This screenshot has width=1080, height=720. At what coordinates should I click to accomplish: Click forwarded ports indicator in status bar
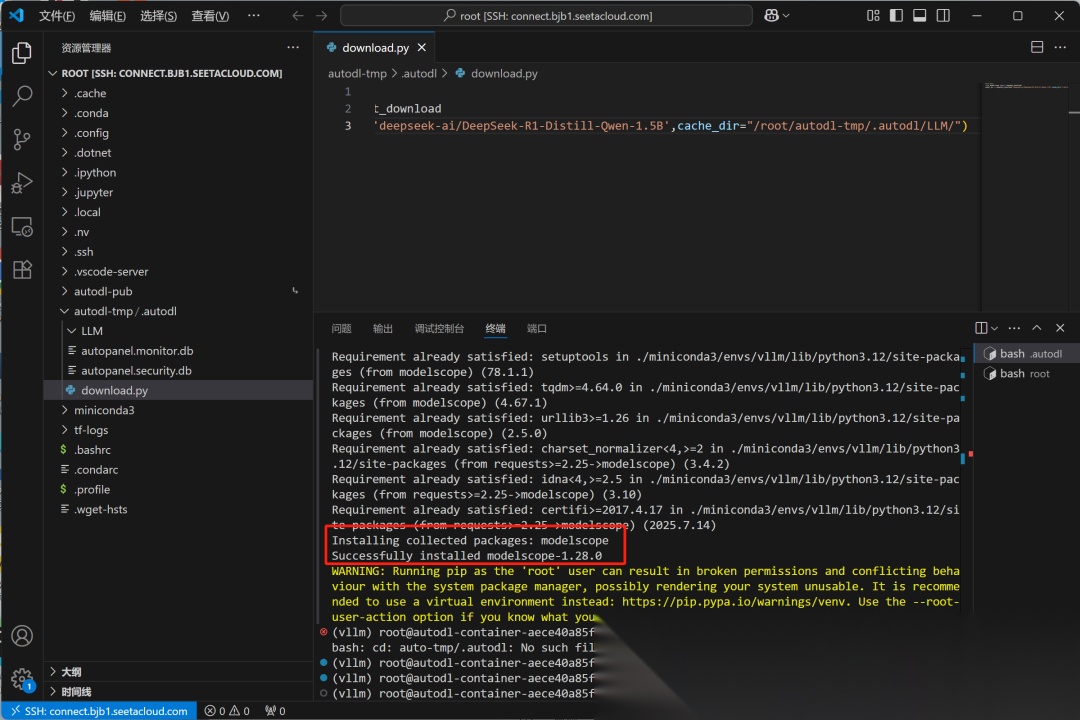click(x=275, y=710)
